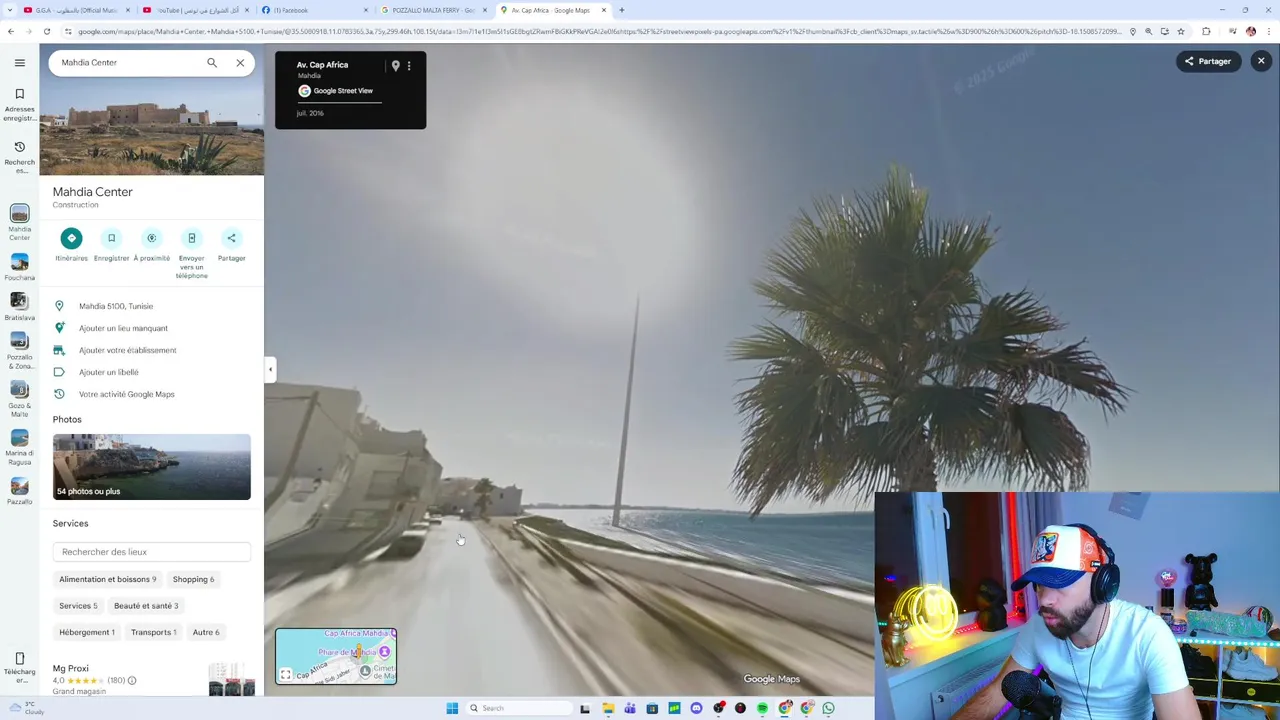The image size is (1280, 720).
Task: Select the Pozzallo & Zona recent place
Action: [19, 351]
